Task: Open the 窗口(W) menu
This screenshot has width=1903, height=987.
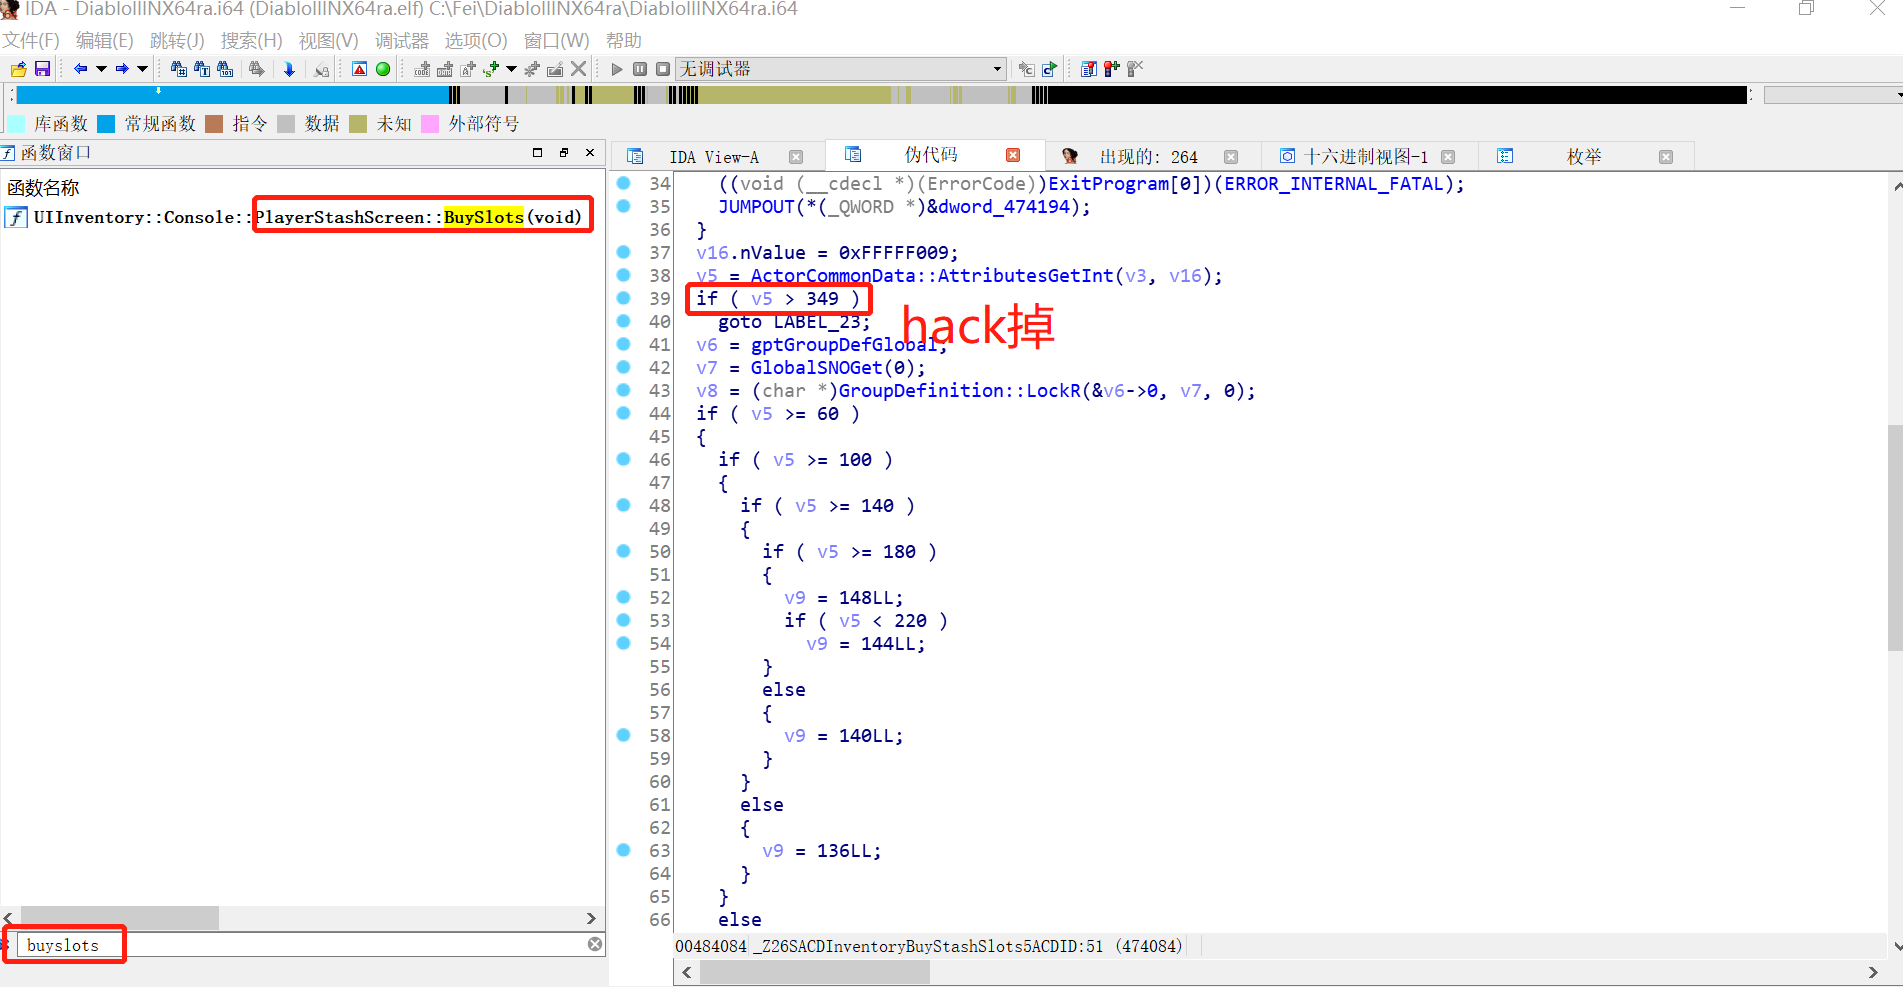Action: (x=556, y=41)
